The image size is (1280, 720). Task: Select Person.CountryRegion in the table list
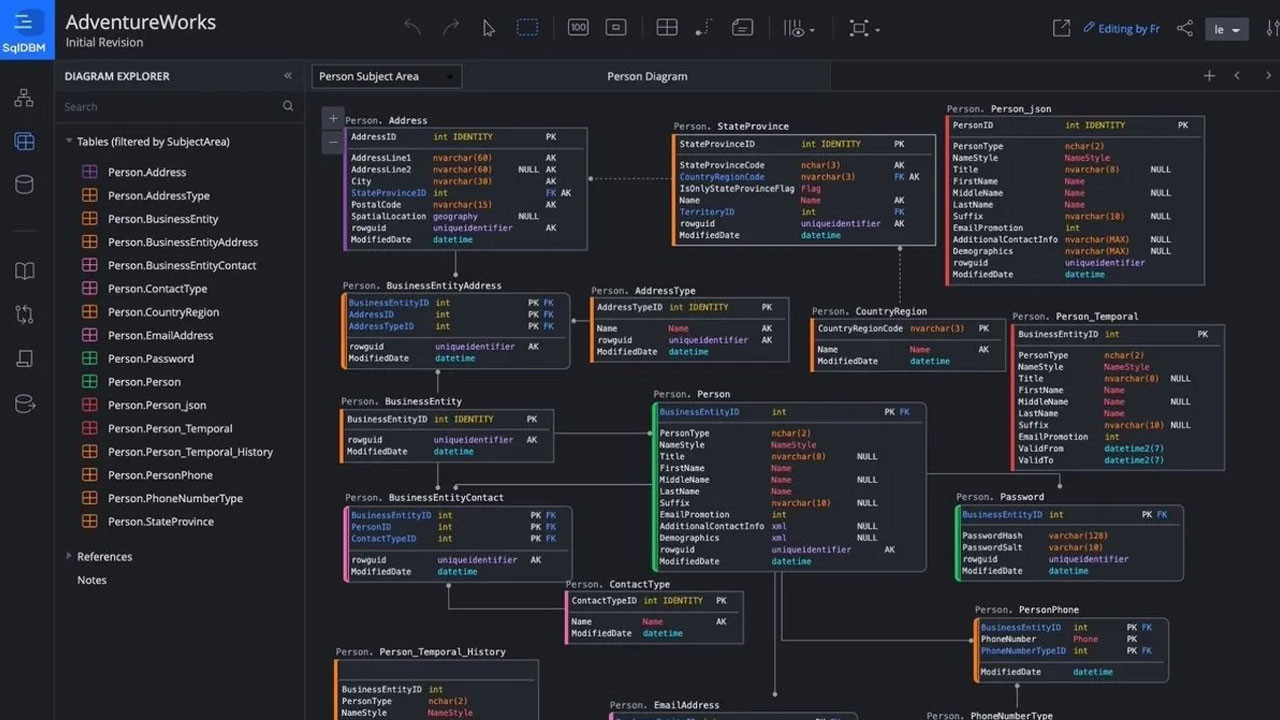coord(164,312)
